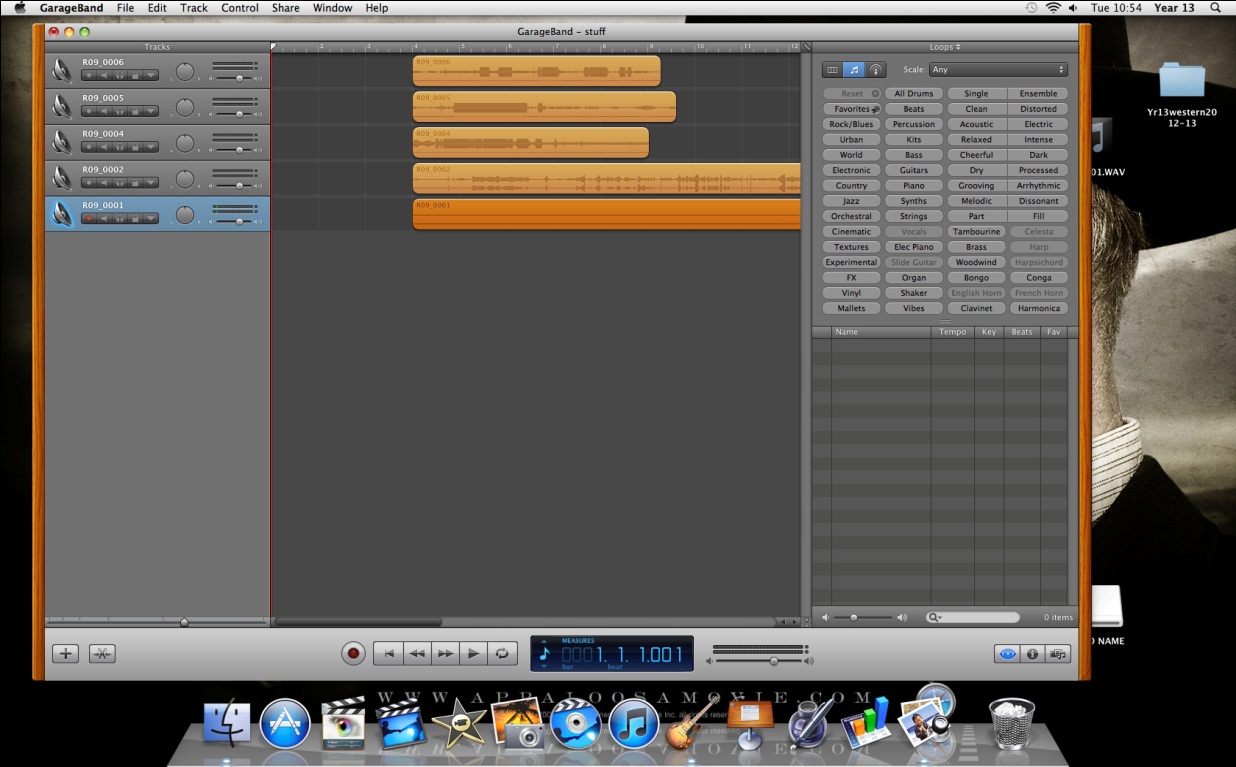Open the Control menu
This screenshot has width=1236, height=767.
(x=240, y=8)
